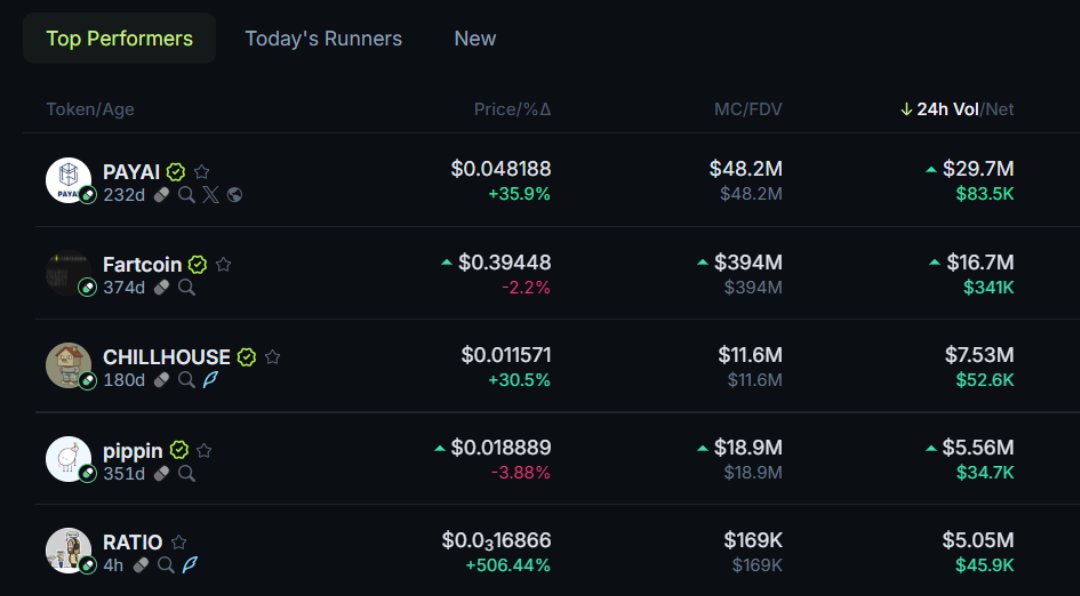Open PAYAI's website globe icon
The width and height of the screenshot is (1080, 596).
point(235,195)
